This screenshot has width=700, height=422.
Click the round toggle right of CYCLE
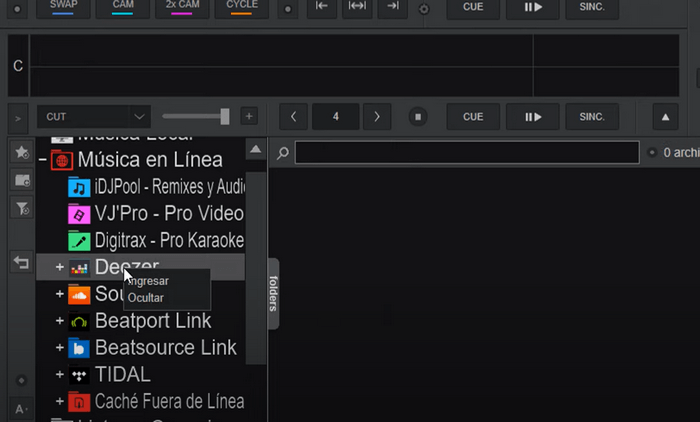click(x=288, y=8)
